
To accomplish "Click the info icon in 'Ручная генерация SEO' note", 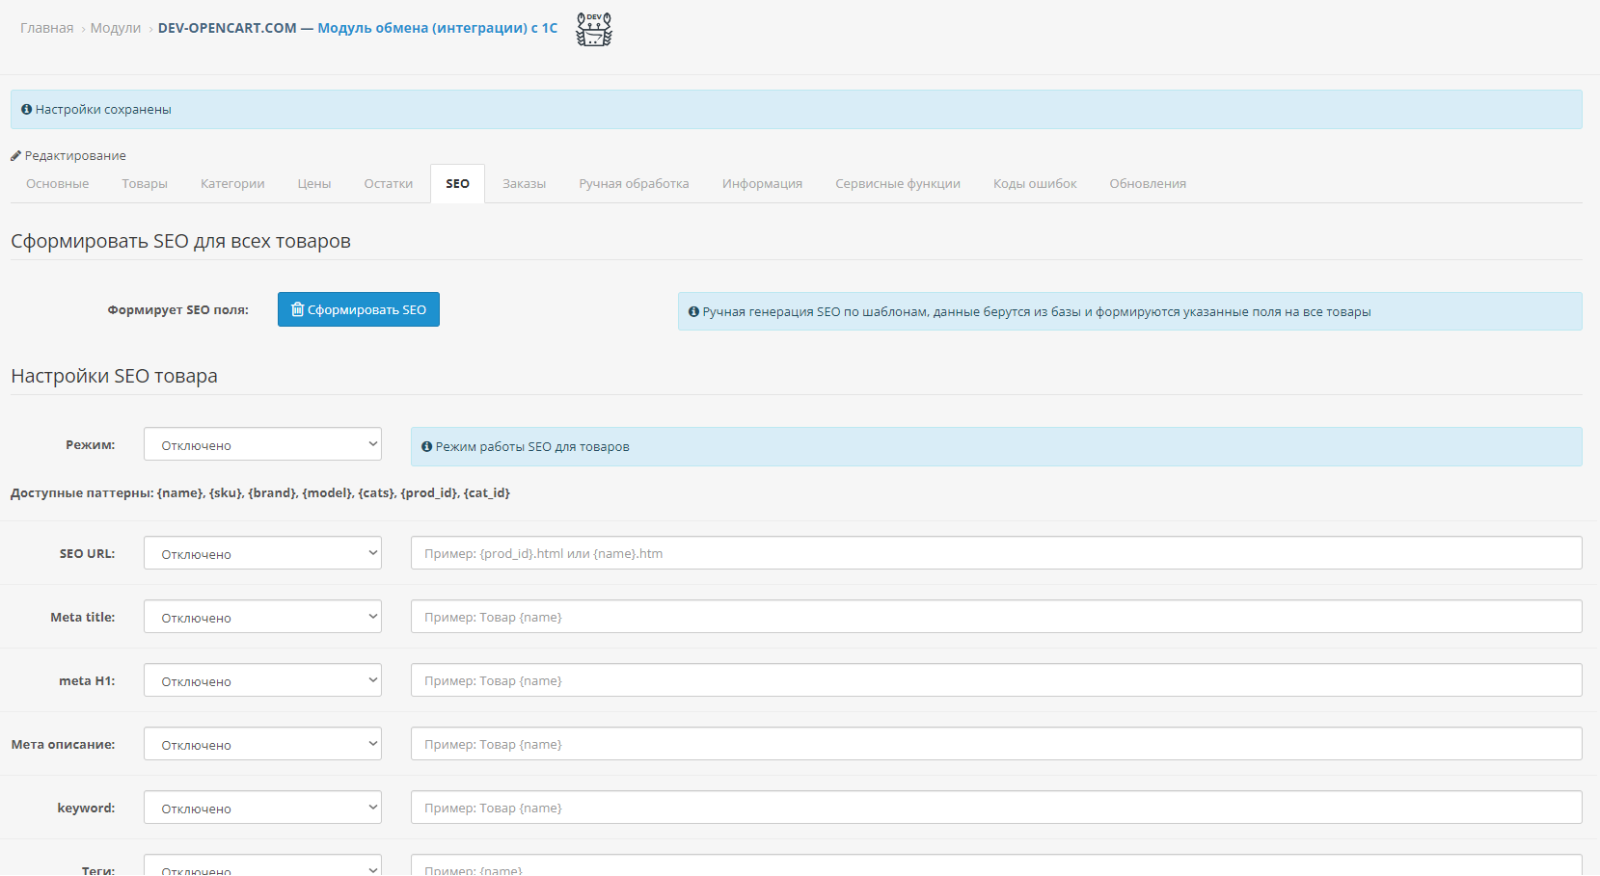I will tap(694, 312).
